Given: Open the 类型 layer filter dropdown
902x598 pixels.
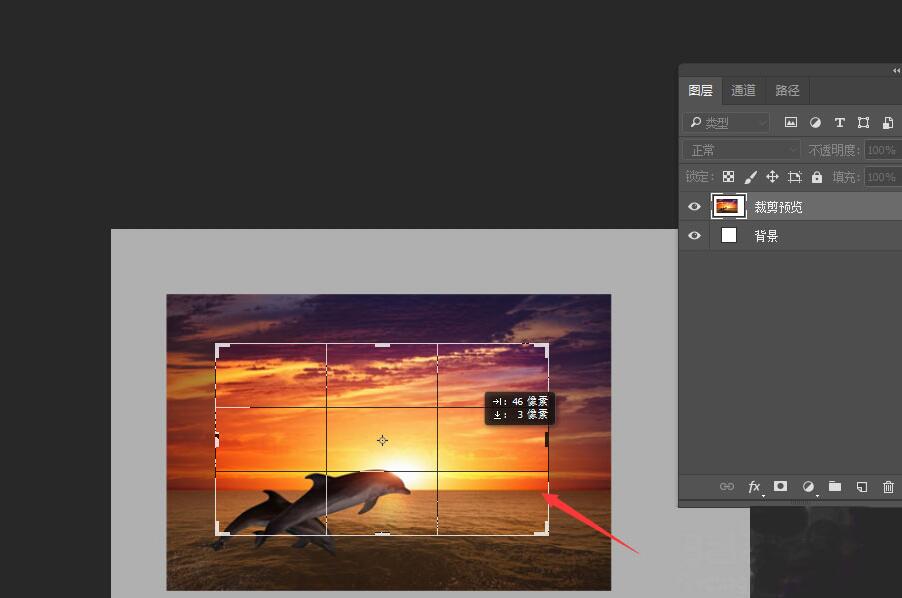Looking at the screenshot, I should [x=726, y=123].
